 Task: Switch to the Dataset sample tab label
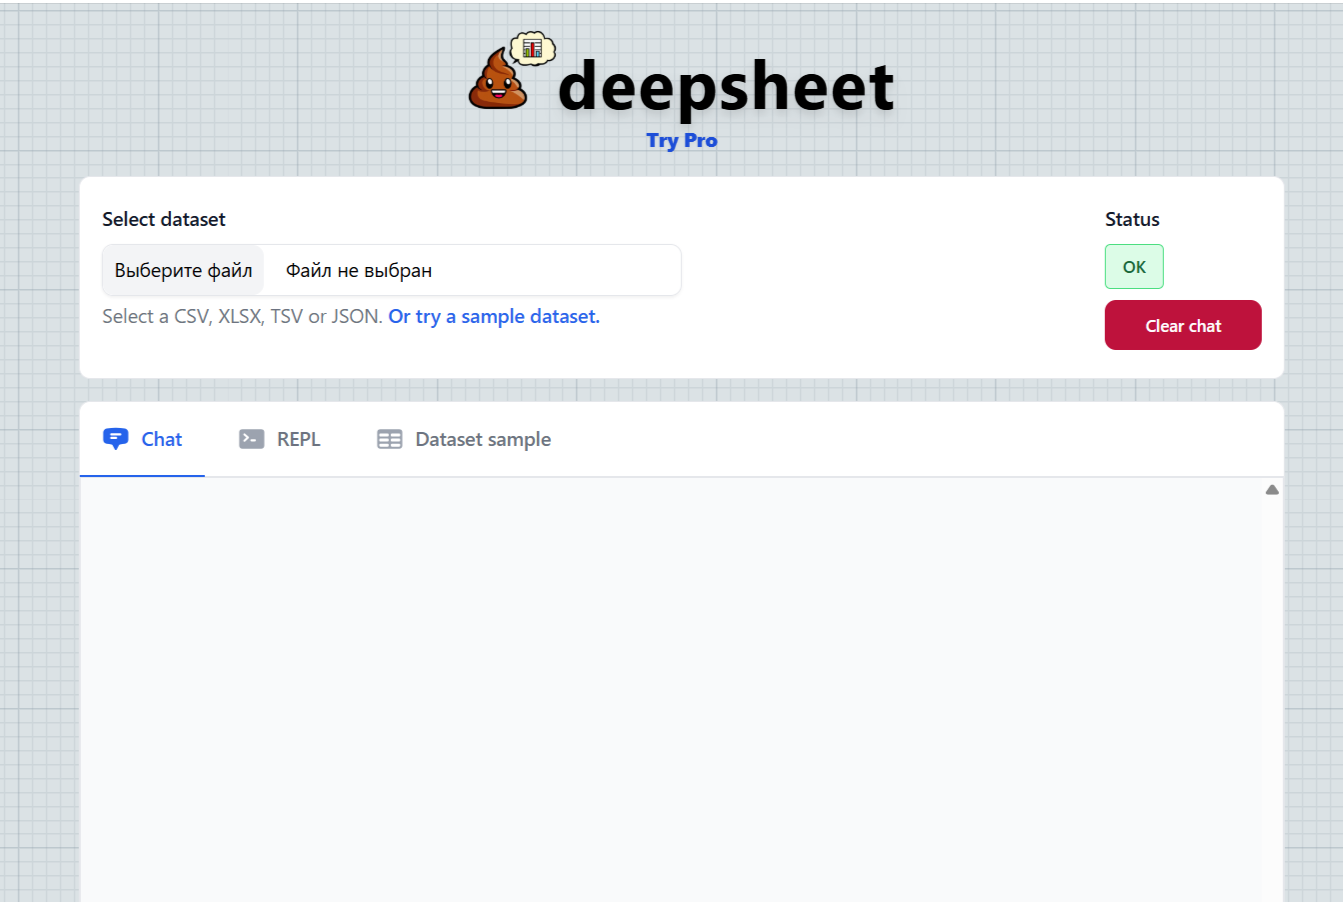click(482, 439)
